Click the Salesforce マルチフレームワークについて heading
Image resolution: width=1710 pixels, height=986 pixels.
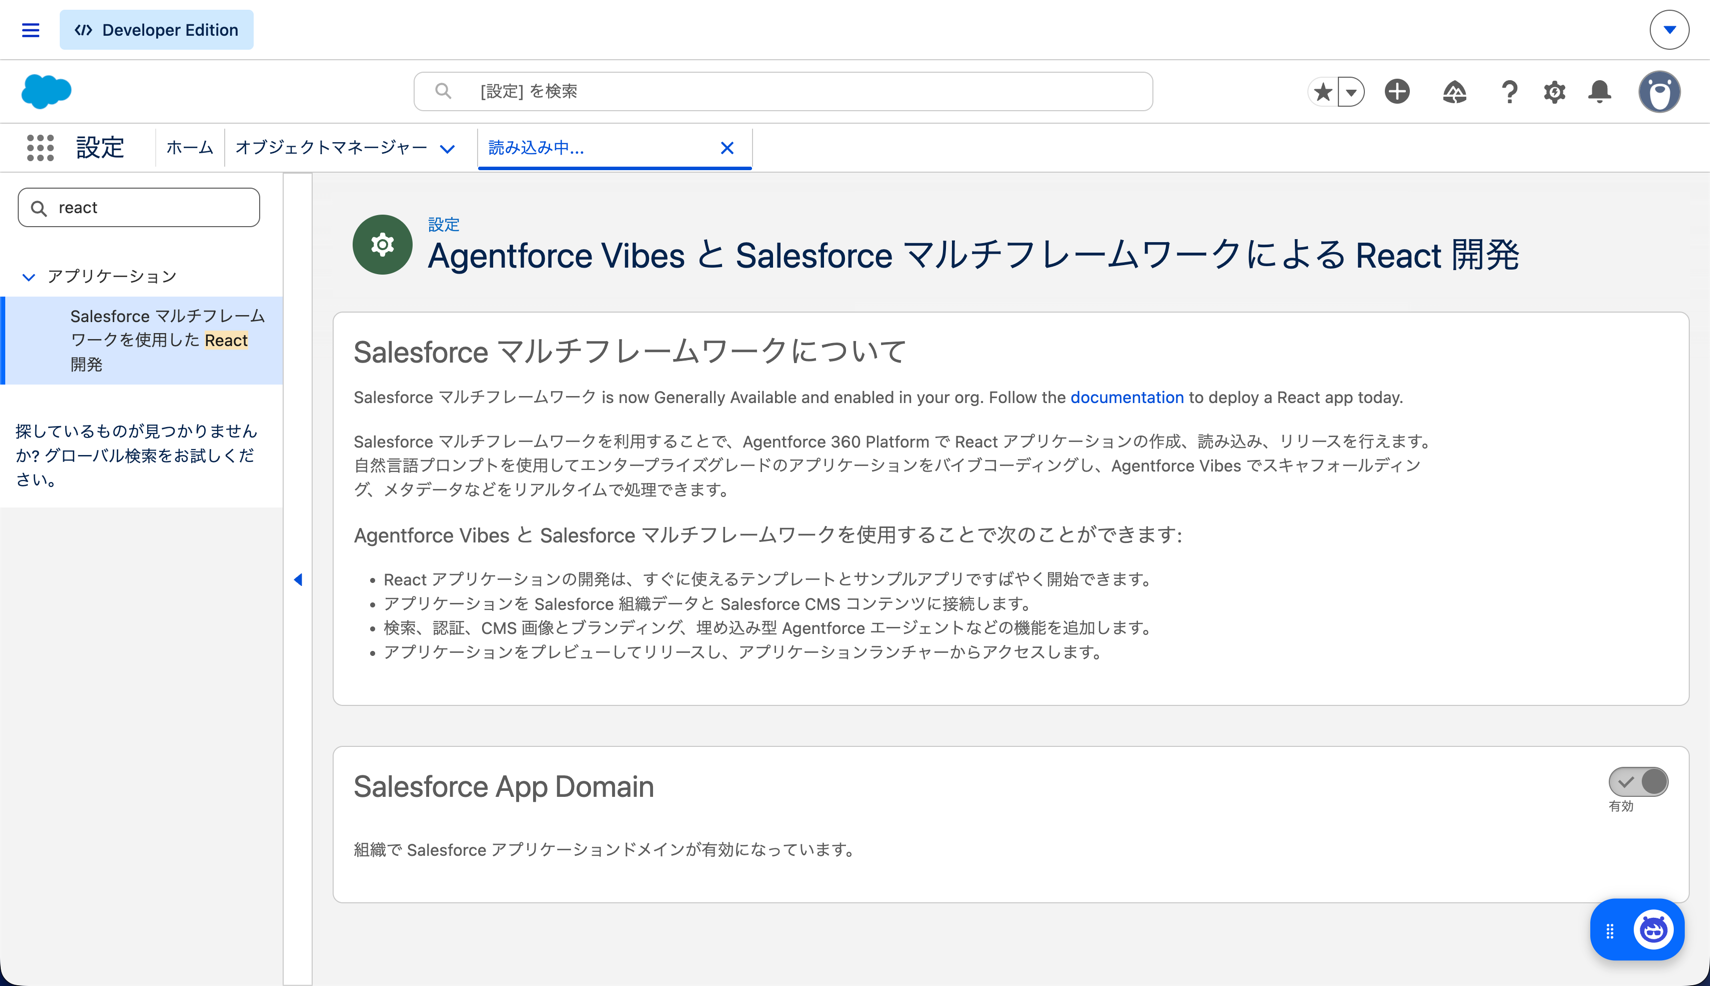point(630,352)
